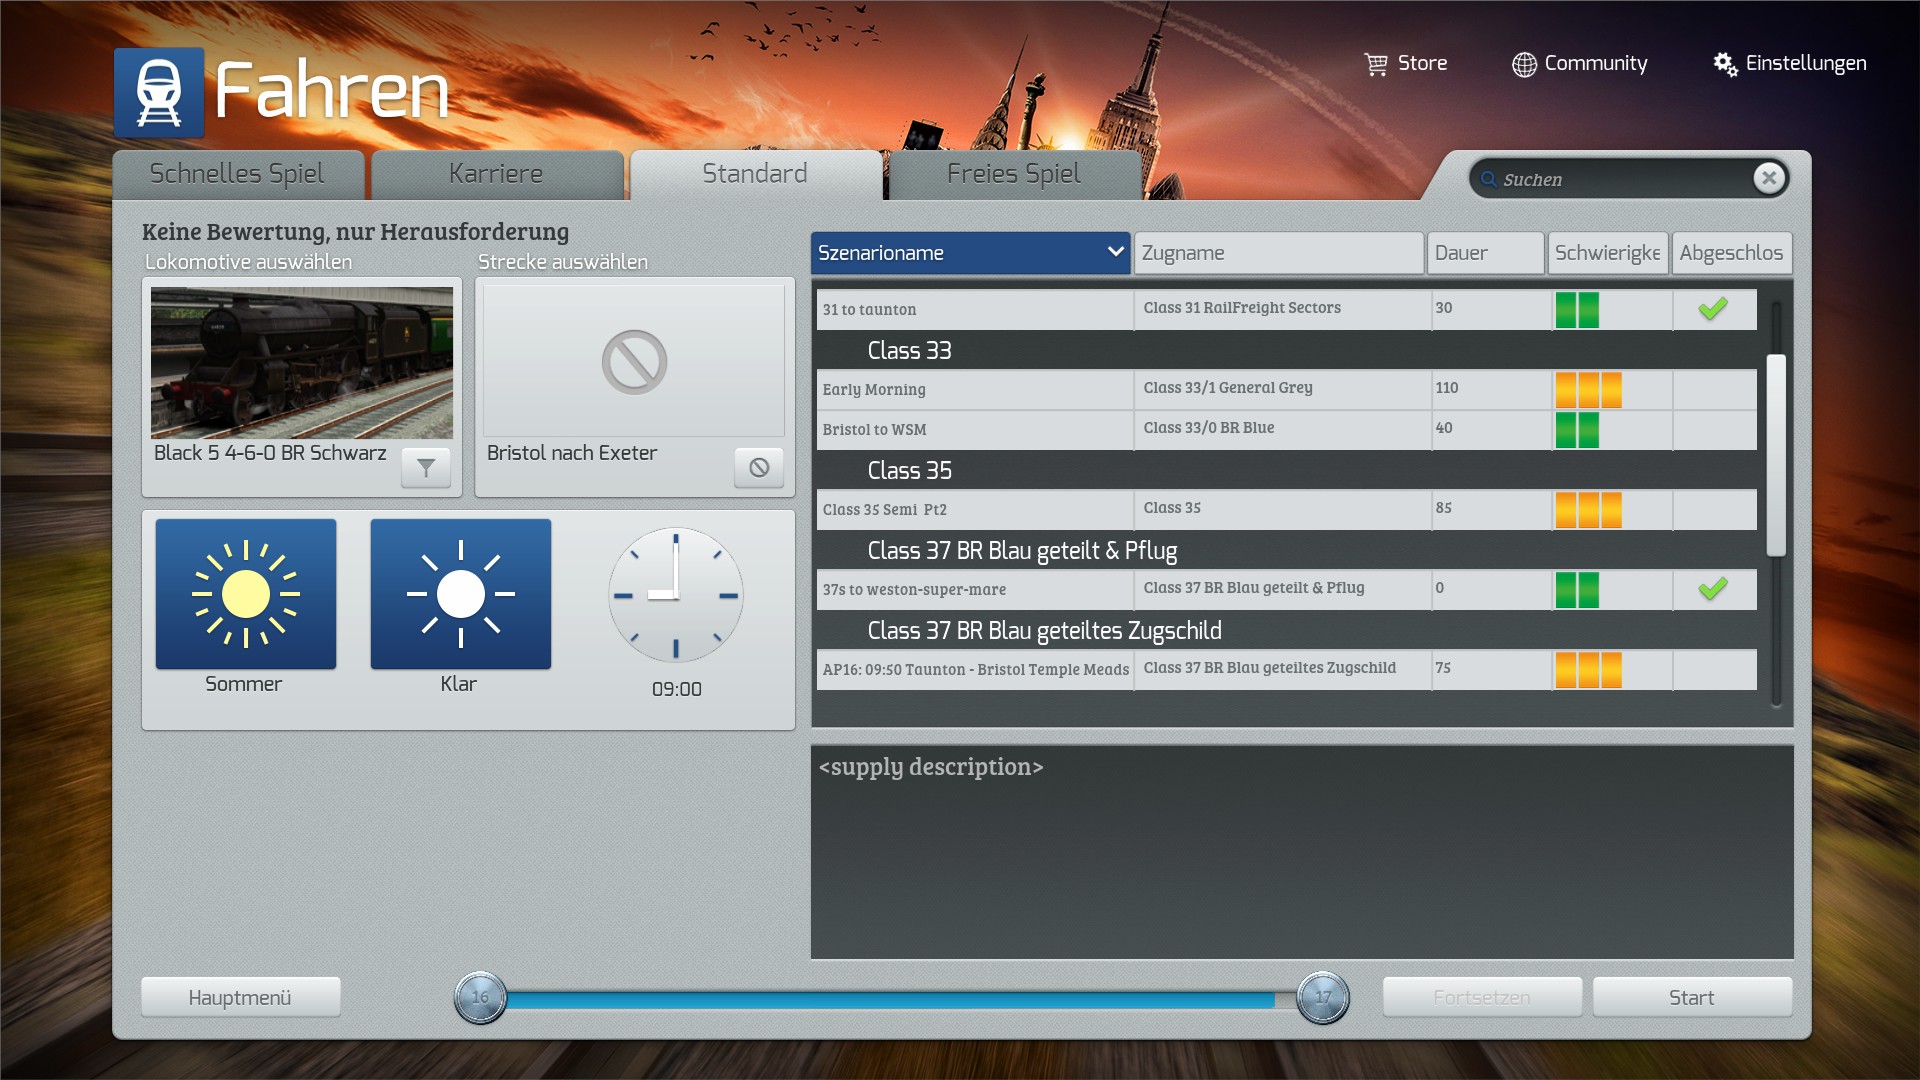Select the Black 5 locomotive thumbnail
Image resolution: width=1920 pixels, height=1080 pixels.
[302, 363]
